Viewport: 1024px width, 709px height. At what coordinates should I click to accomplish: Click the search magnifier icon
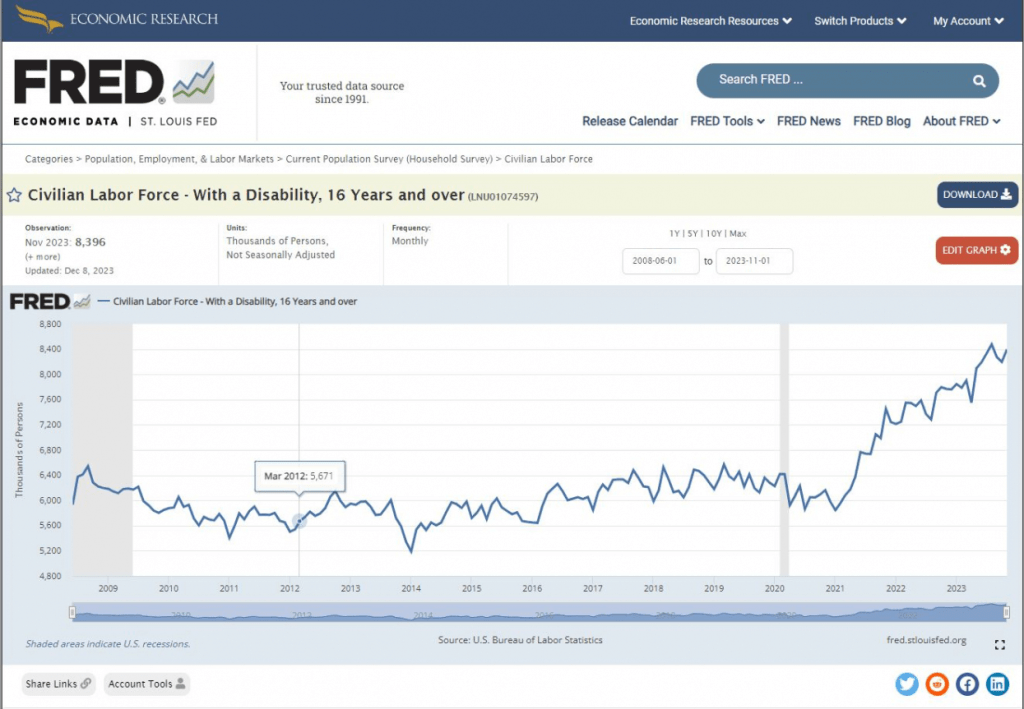(979, 80)
